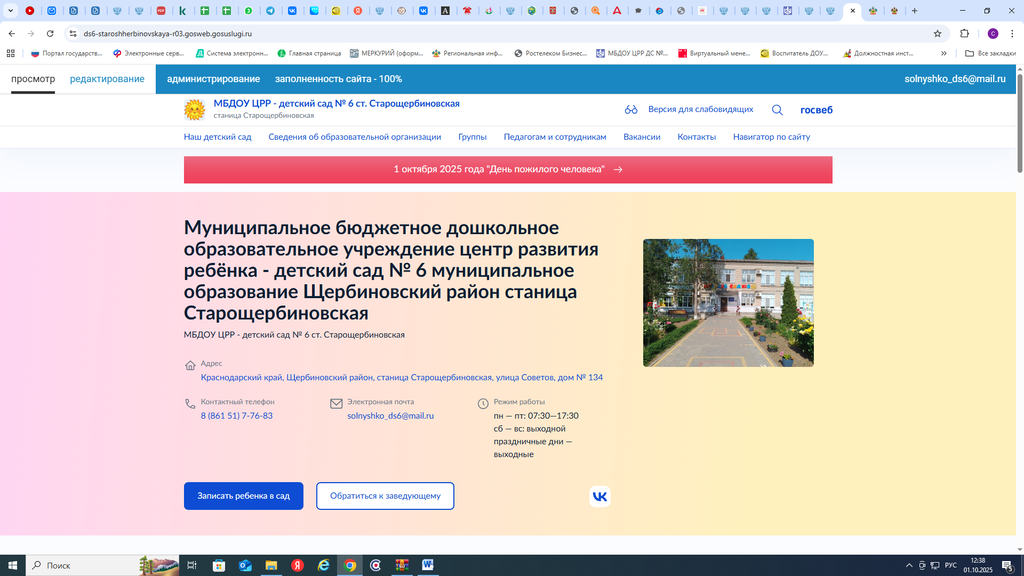Open the 'Контакты' menu item
This screenshot has width=1024, height=576.
(696, 137)
